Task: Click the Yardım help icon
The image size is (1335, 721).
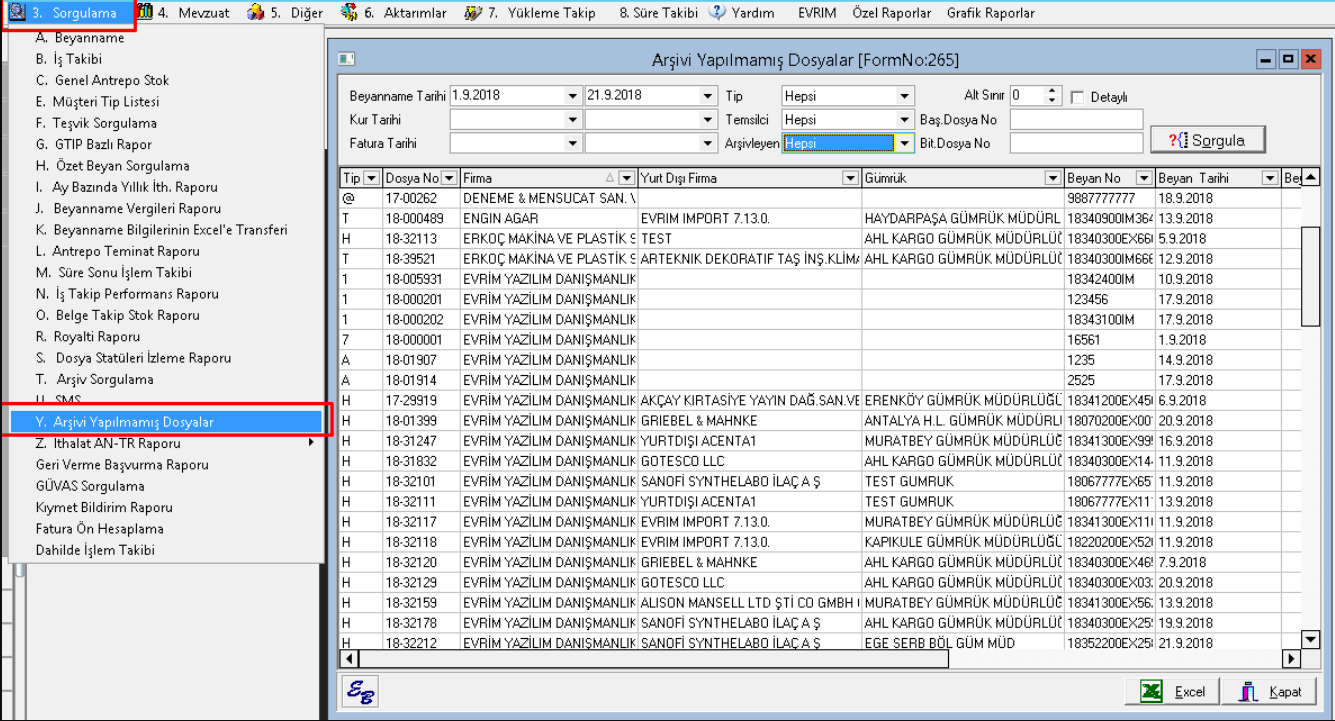Action: pos(717,13)
